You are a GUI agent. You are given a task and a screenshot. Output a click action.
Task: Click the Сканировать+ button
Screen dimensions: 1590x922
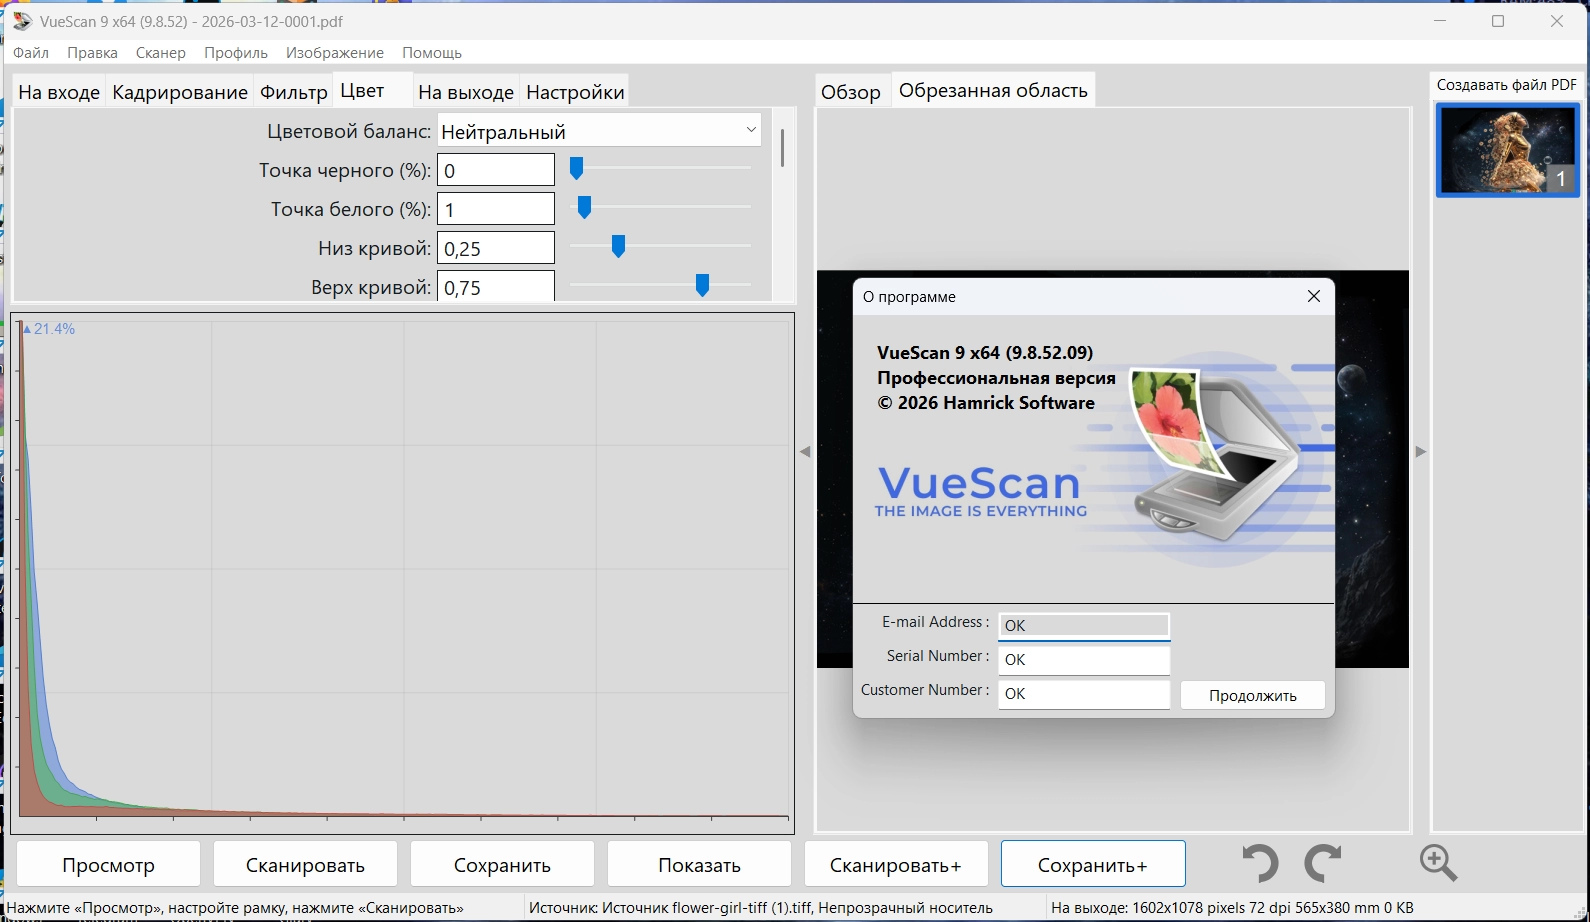[x=896, y=864]
